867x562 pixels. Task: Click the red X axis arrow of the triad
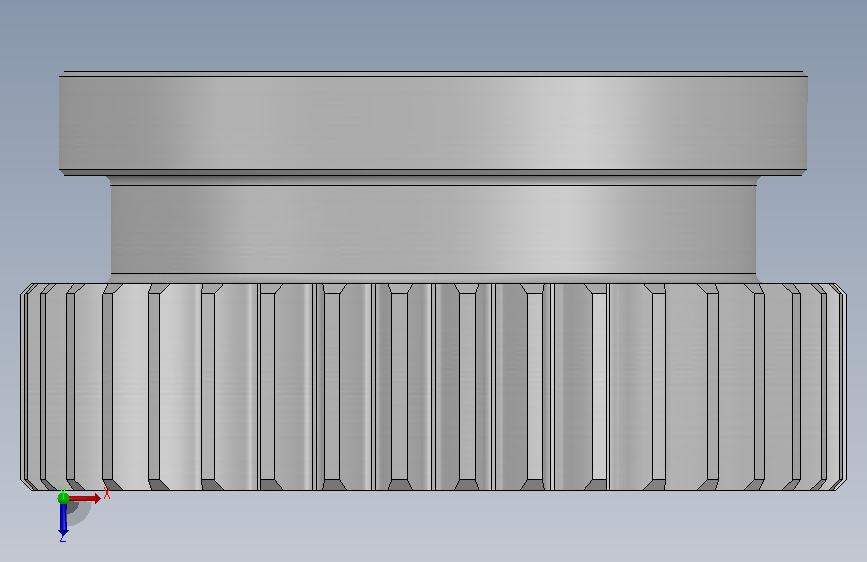pyautogui.click(x=84, y=498)
